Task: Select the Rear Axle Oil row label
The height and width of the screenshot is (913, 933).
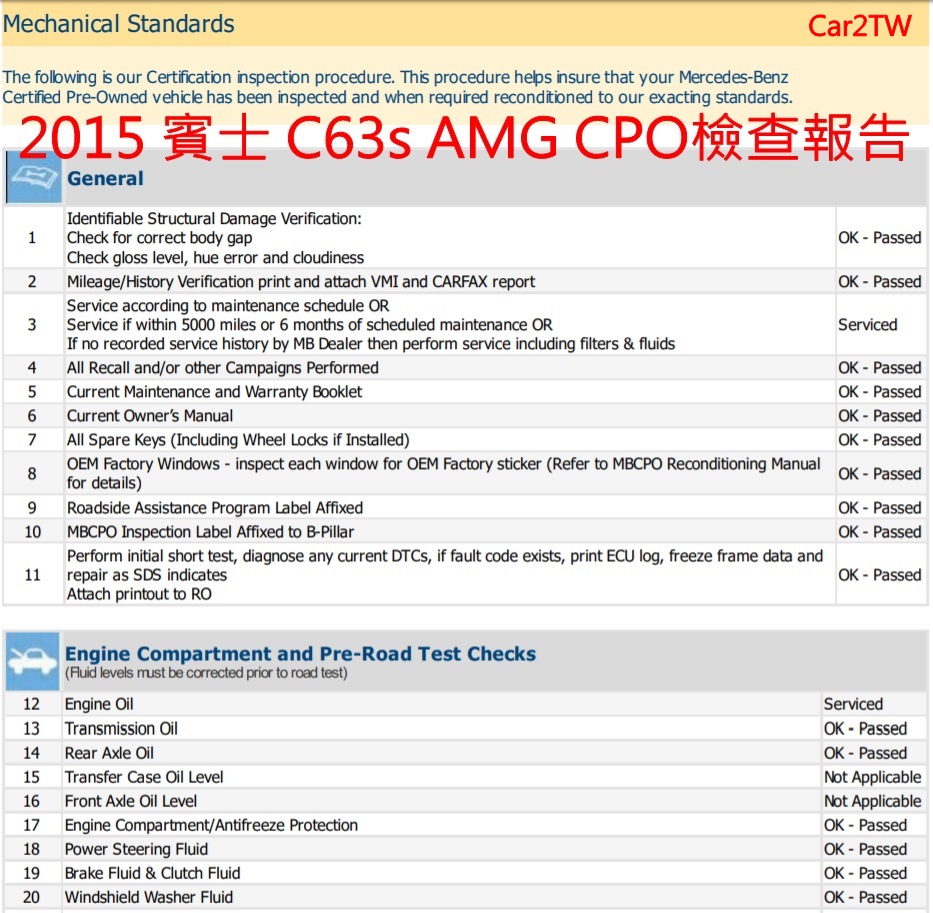Action: coord(109,753)
